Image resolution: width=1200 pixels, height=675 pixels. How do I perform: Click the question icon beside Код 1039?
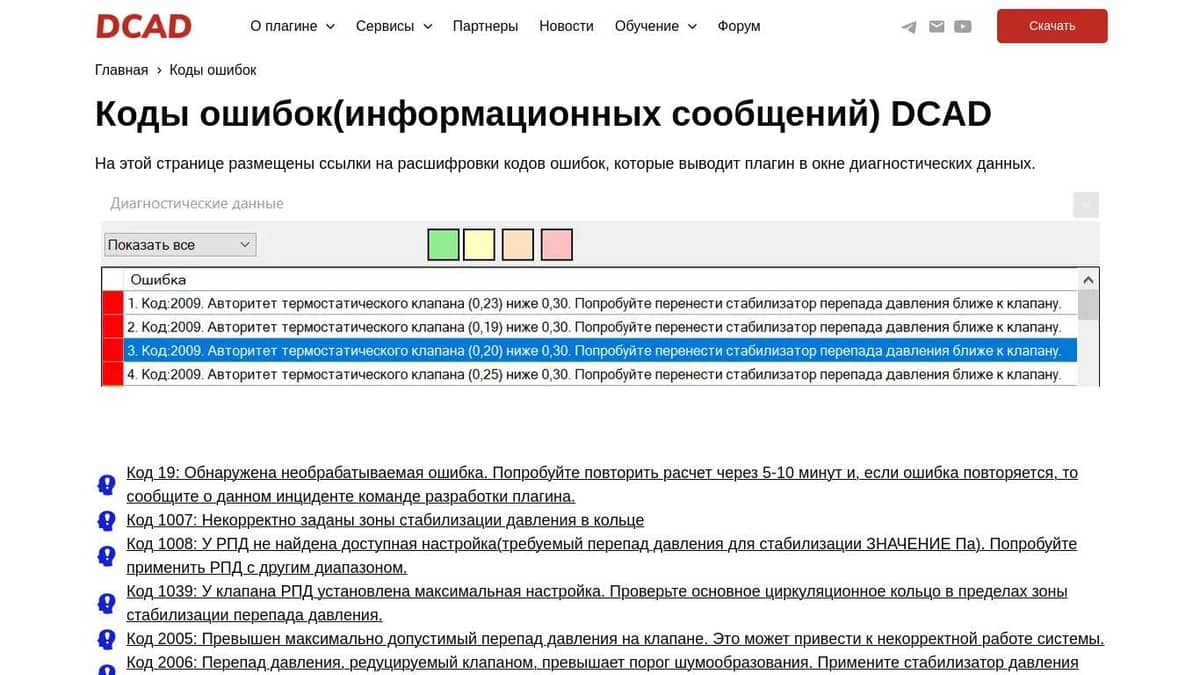click(106, 602)
